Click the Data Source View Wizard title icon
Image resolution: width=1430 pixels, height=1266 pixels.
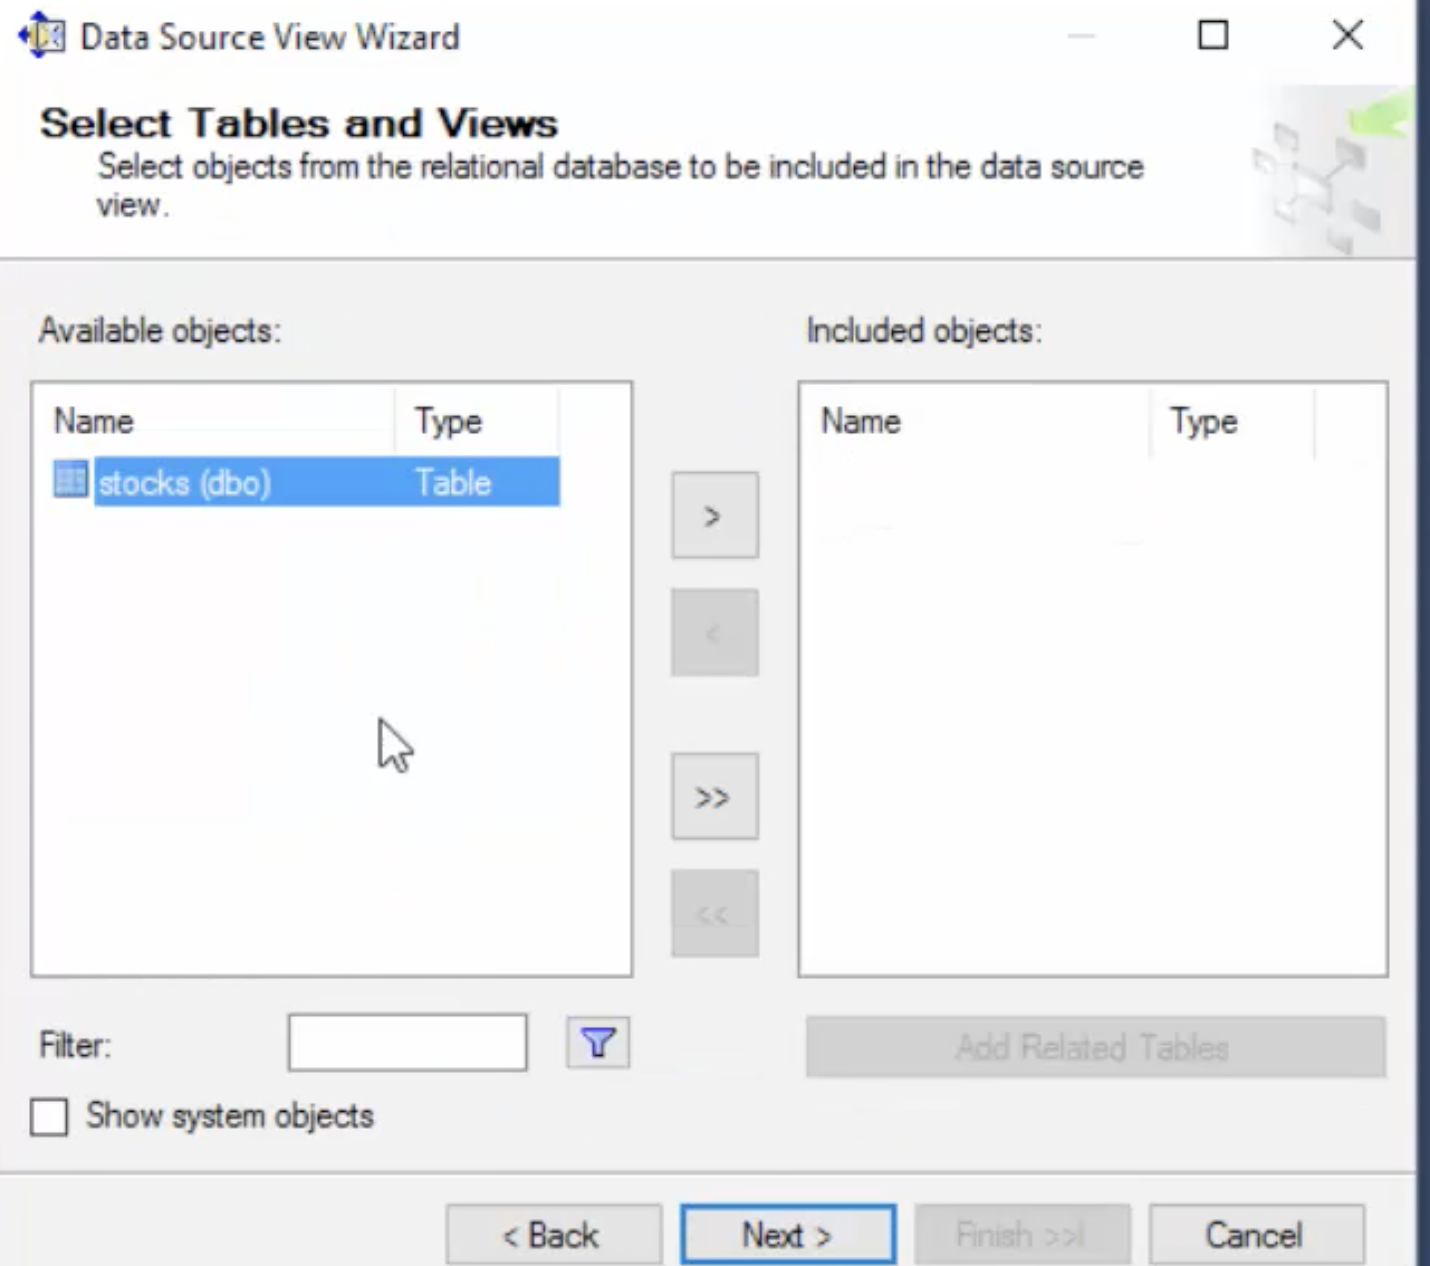tap(42, 37)
